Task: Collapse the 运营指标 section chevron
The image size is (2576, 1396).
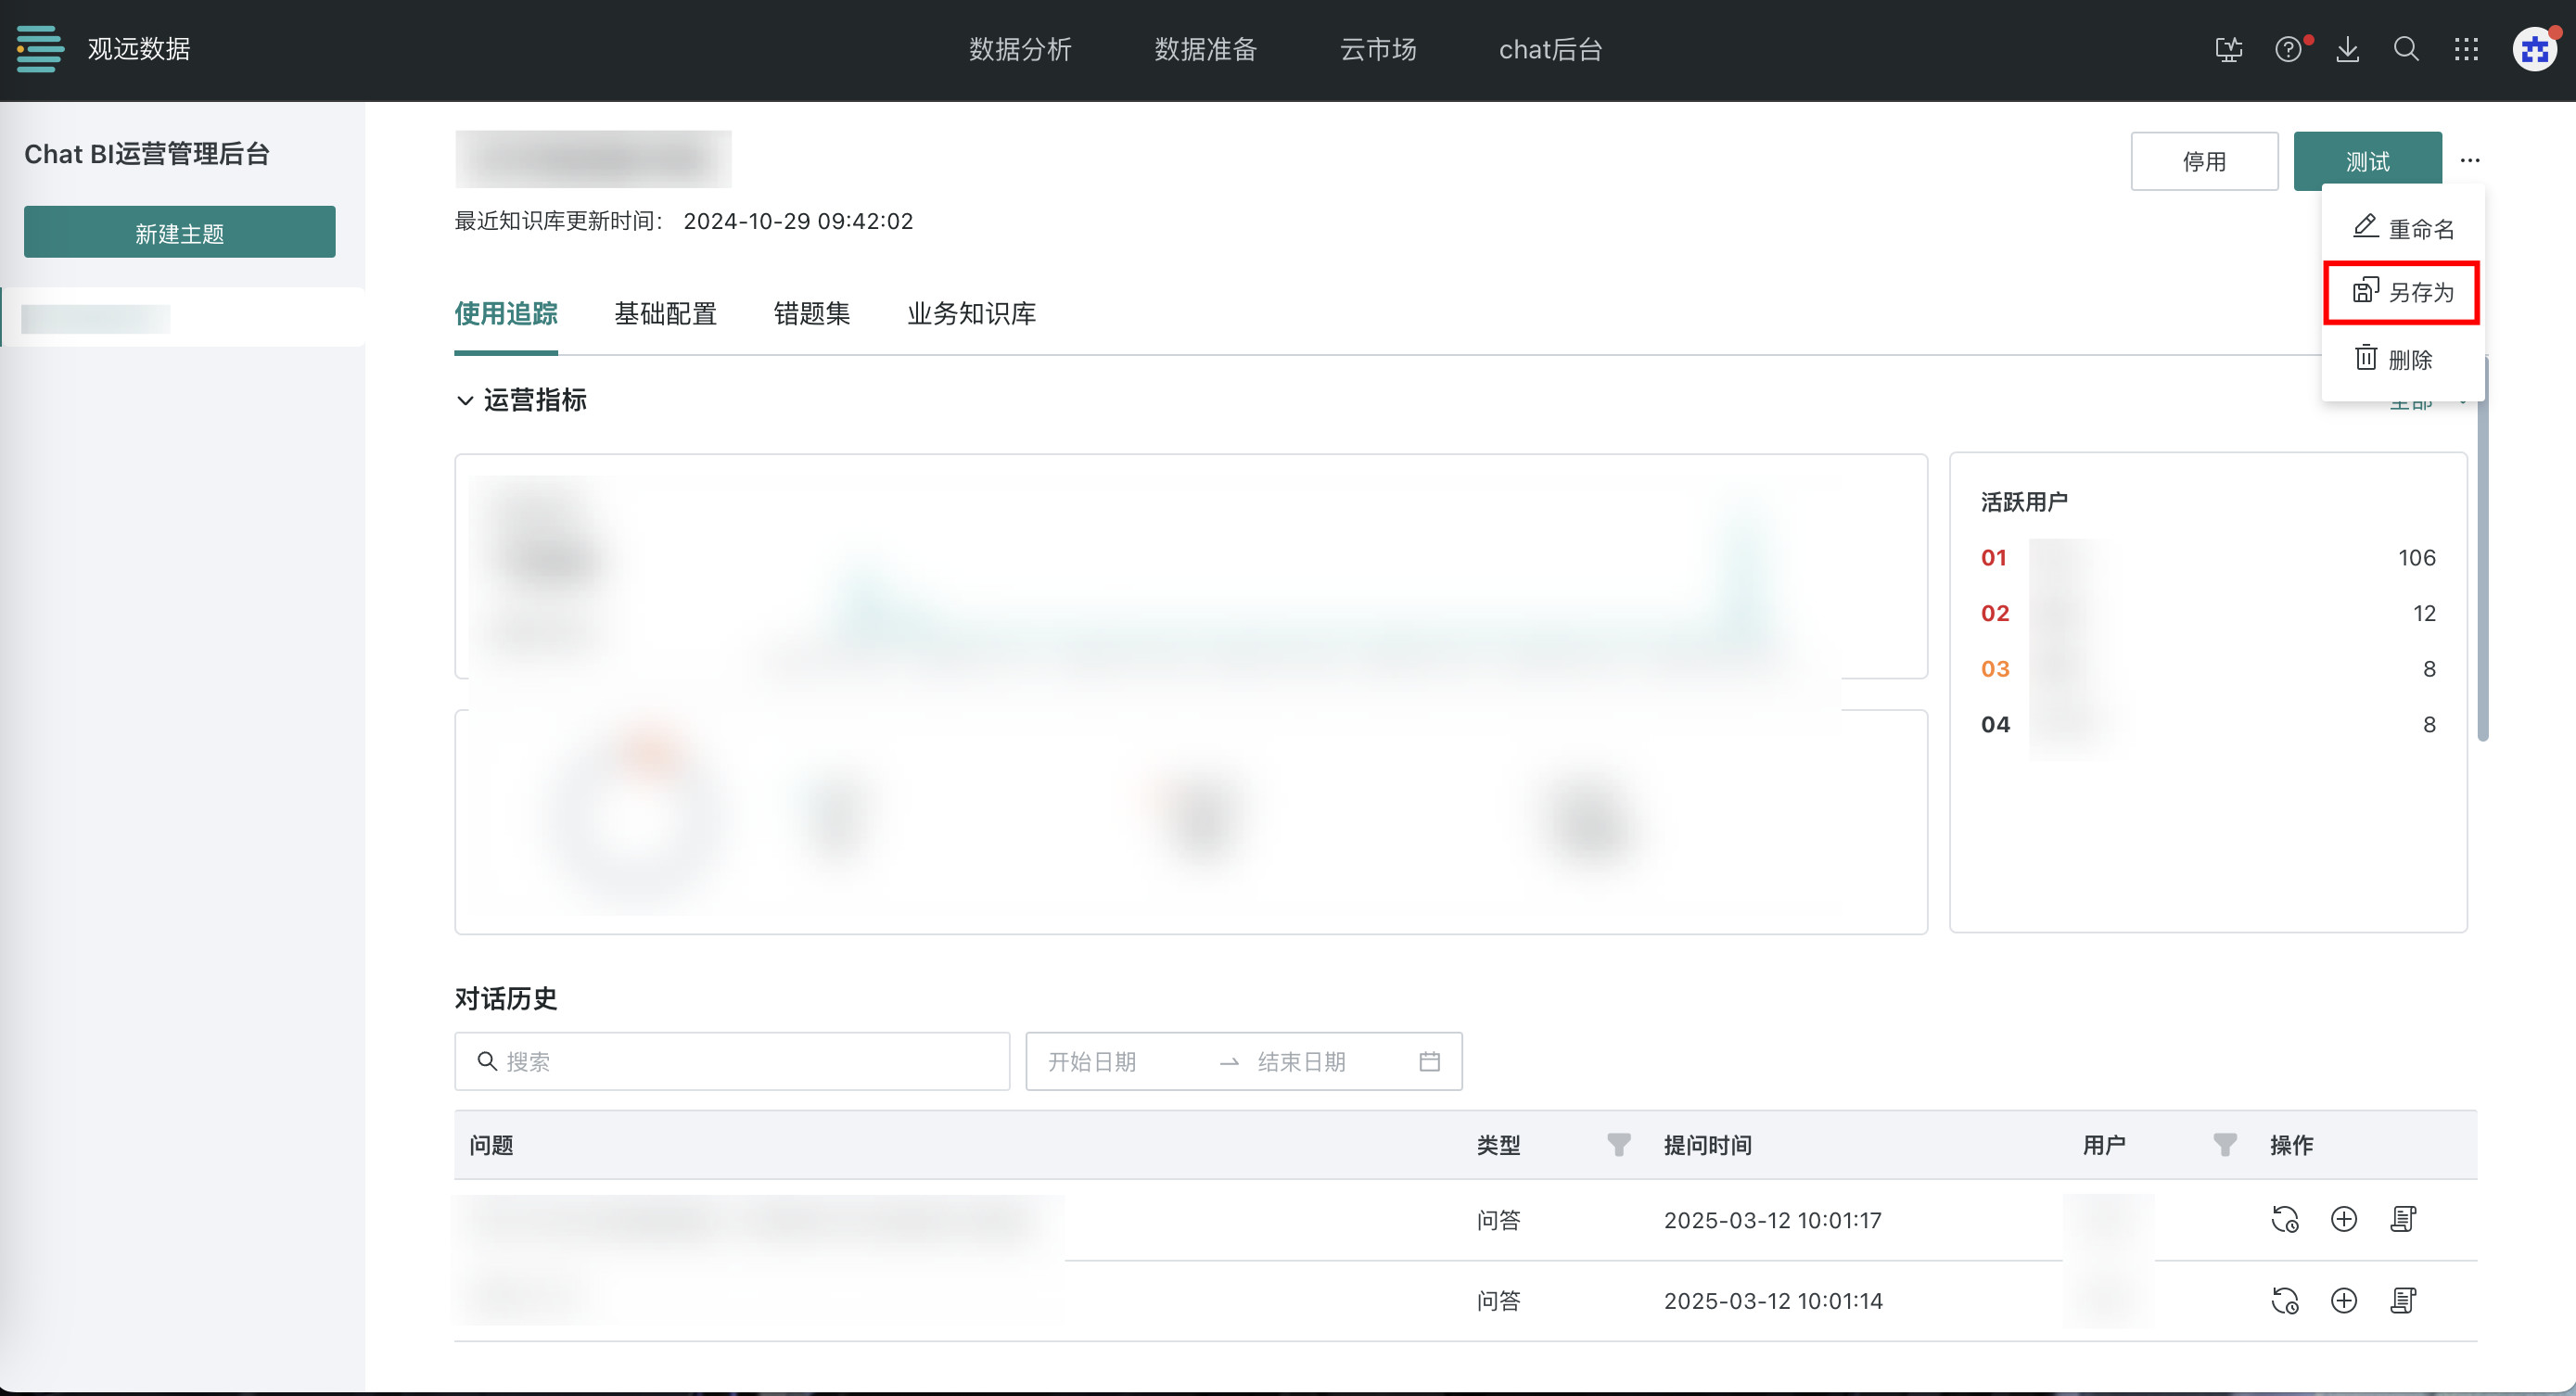Action: pos(465,400)
